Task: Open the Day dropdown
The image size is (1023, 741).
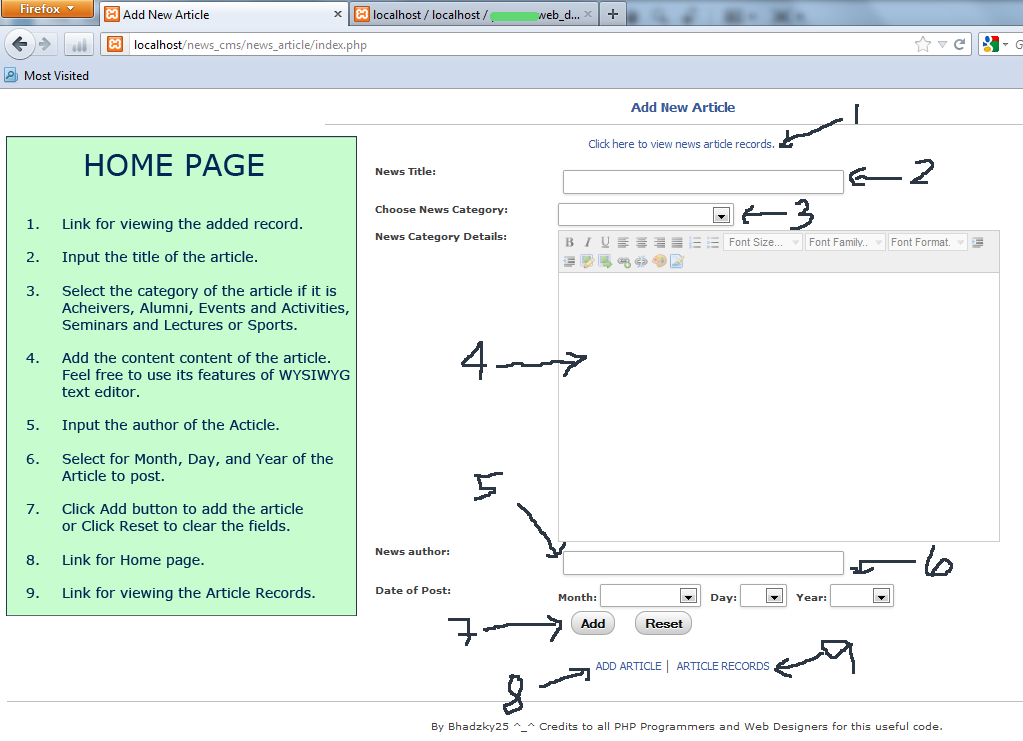Action: [x=764, y=596]
